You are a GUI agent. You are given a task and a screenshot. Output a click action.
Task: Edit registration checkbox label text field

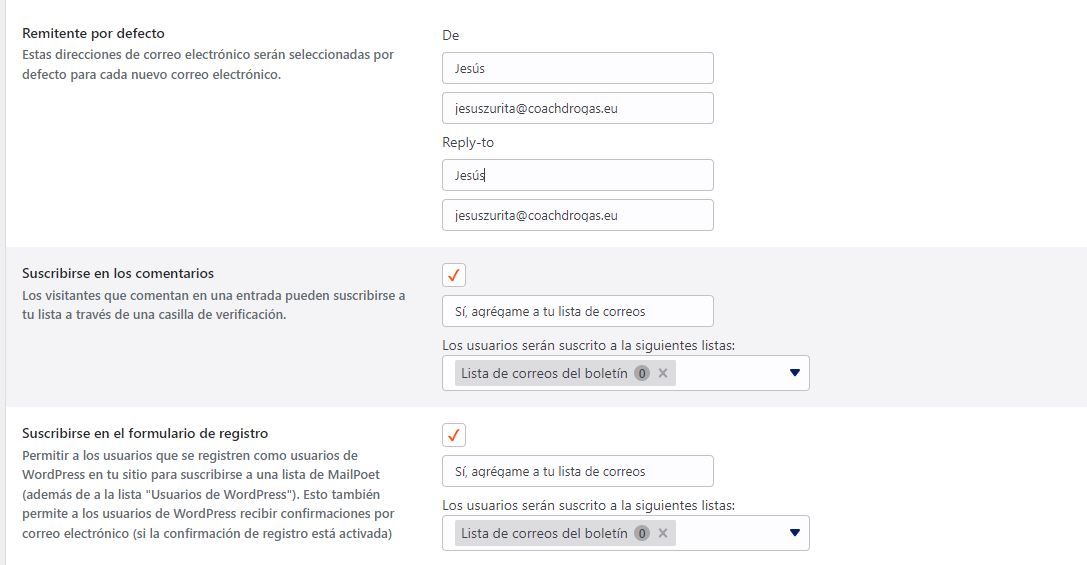[577, 471]
